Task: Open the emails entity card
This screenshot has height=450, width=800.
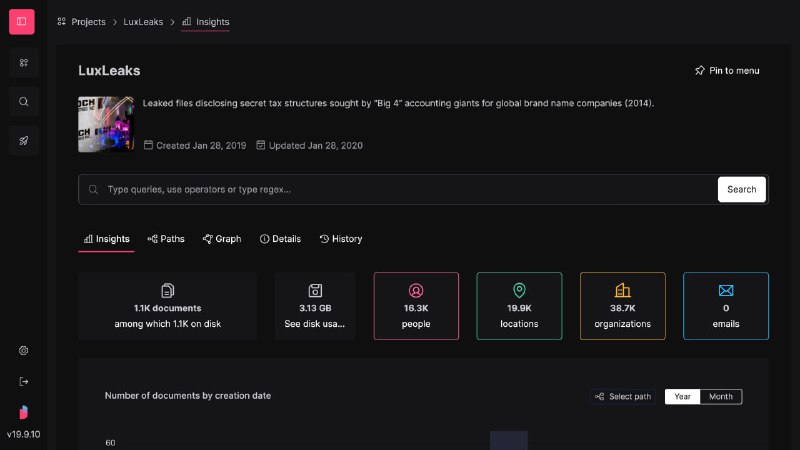Action: (726, 306)
